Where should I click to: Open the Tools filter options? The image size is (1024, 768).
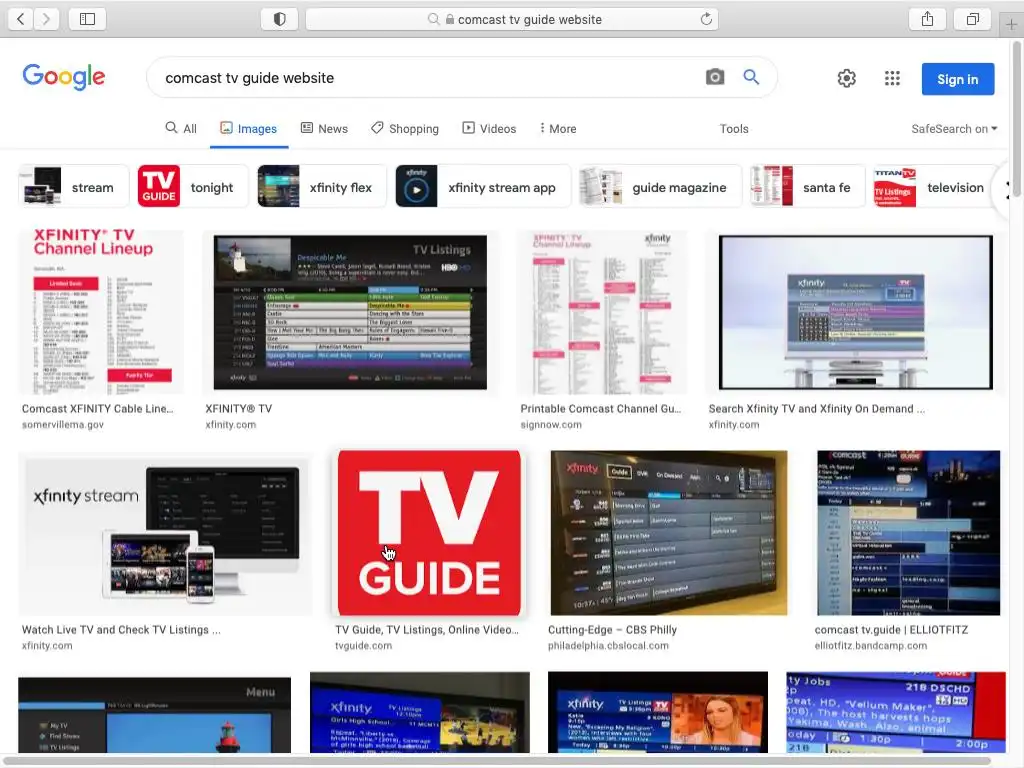[734, 129]
